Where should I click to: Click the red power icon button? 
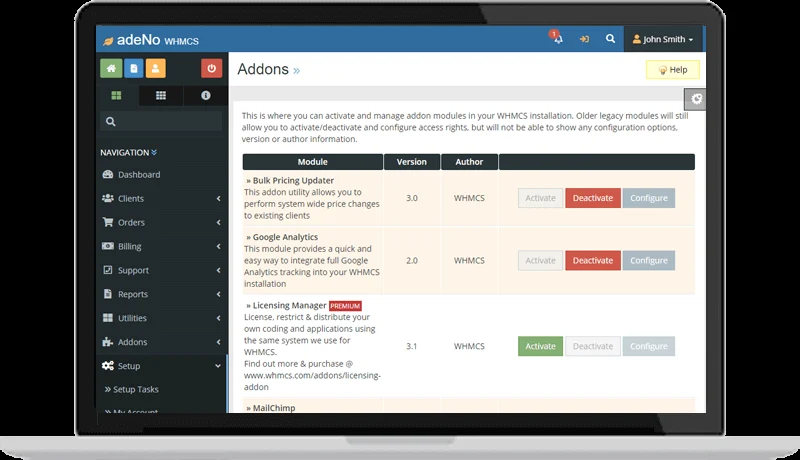pos(212,68)
